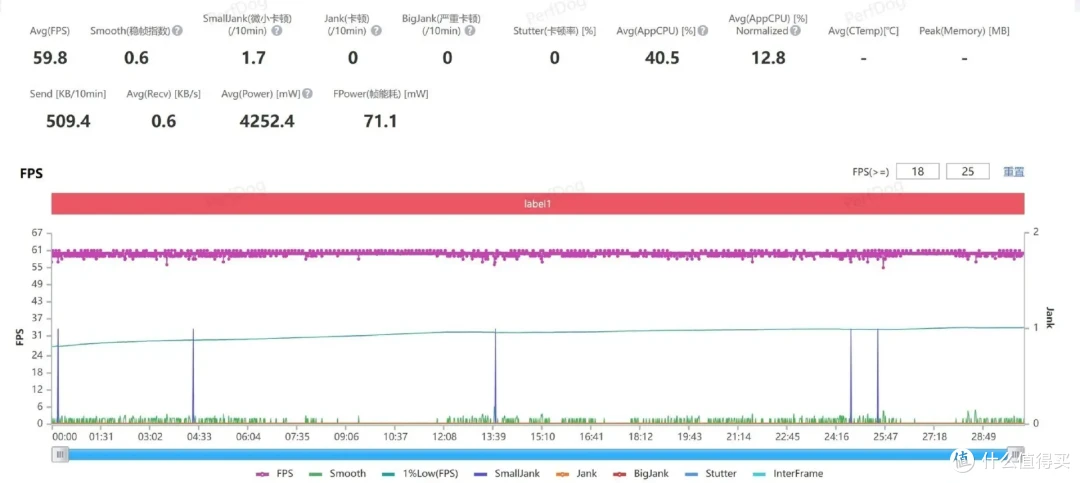The height and width of the screenshot is (483, 1080).
Task: Click Smooth value 0.6
Action: [x=136, y=58]
